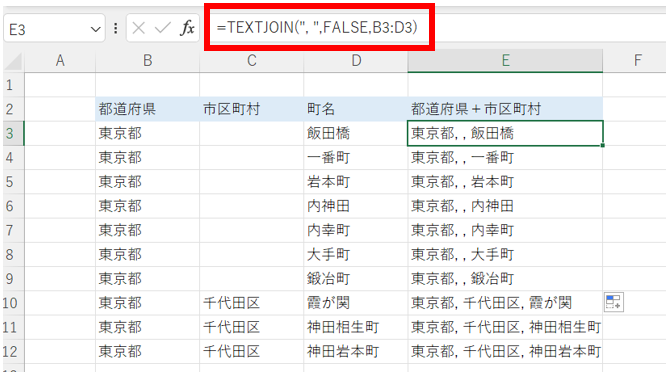This screenshot has width=672, height=377.
Task: Click cell 内幸町 in column D
Action: tap(356, 230)
